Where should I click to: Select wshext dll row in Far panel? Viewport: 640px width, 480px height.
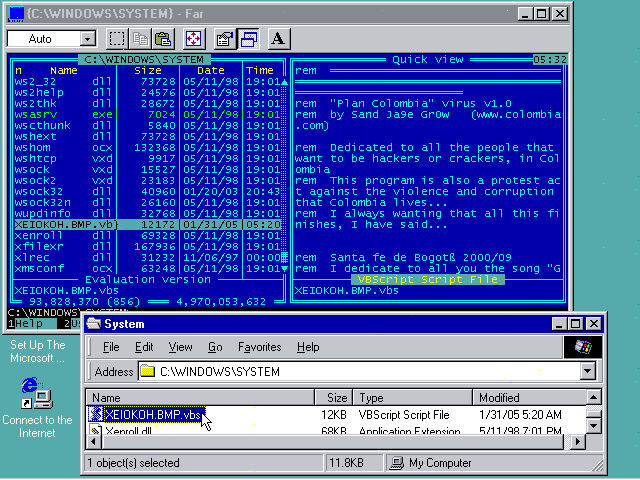pyautogui.click(x=147, y=137)
